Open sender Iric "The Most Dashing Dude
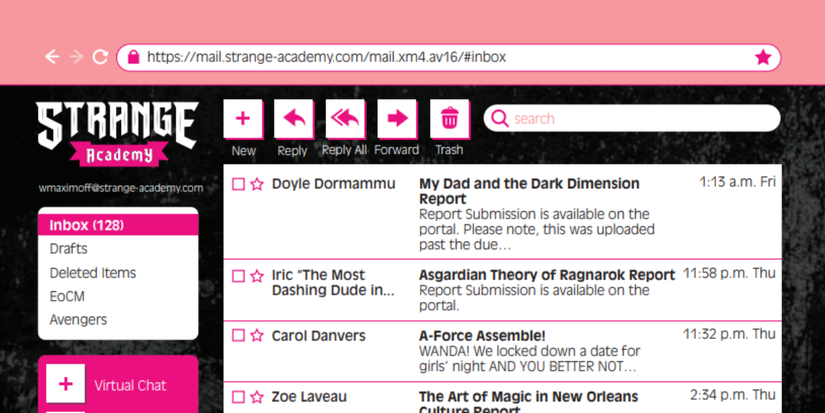This screenshot has width=825, height=413. coord(333,283)
